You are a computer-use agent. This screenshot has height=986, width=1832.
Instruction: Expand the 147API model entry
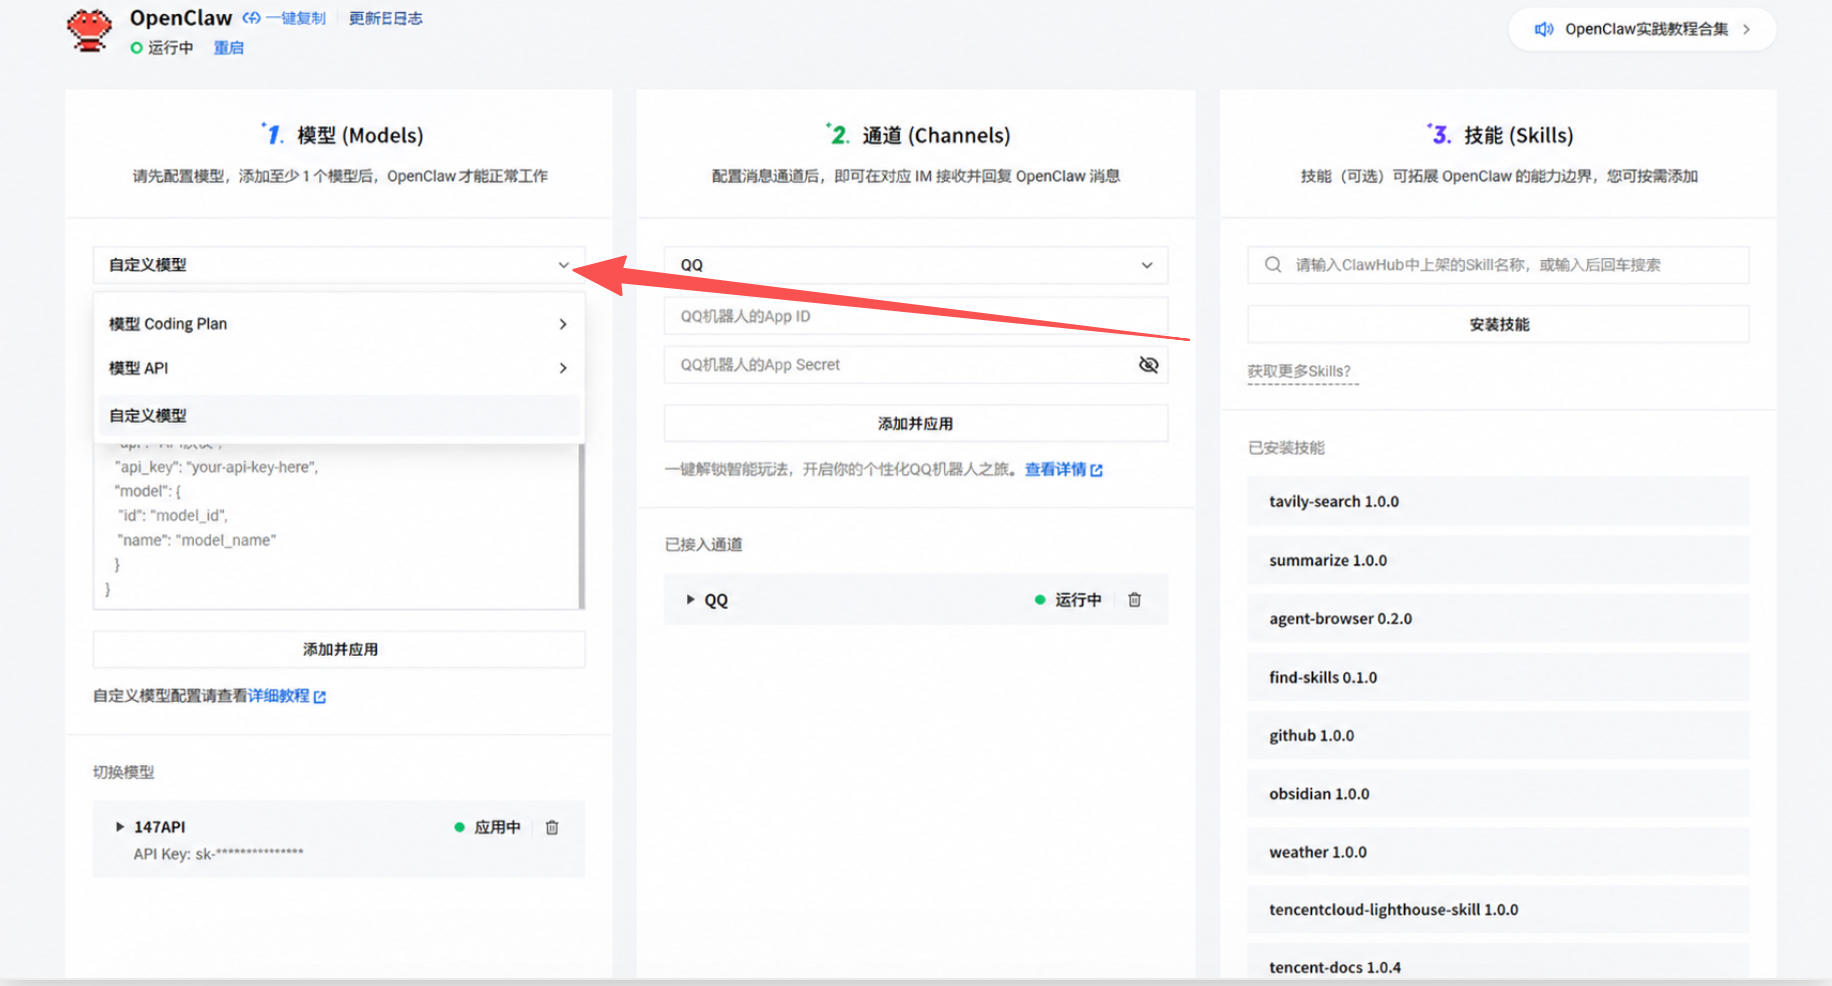click(120, 827)
